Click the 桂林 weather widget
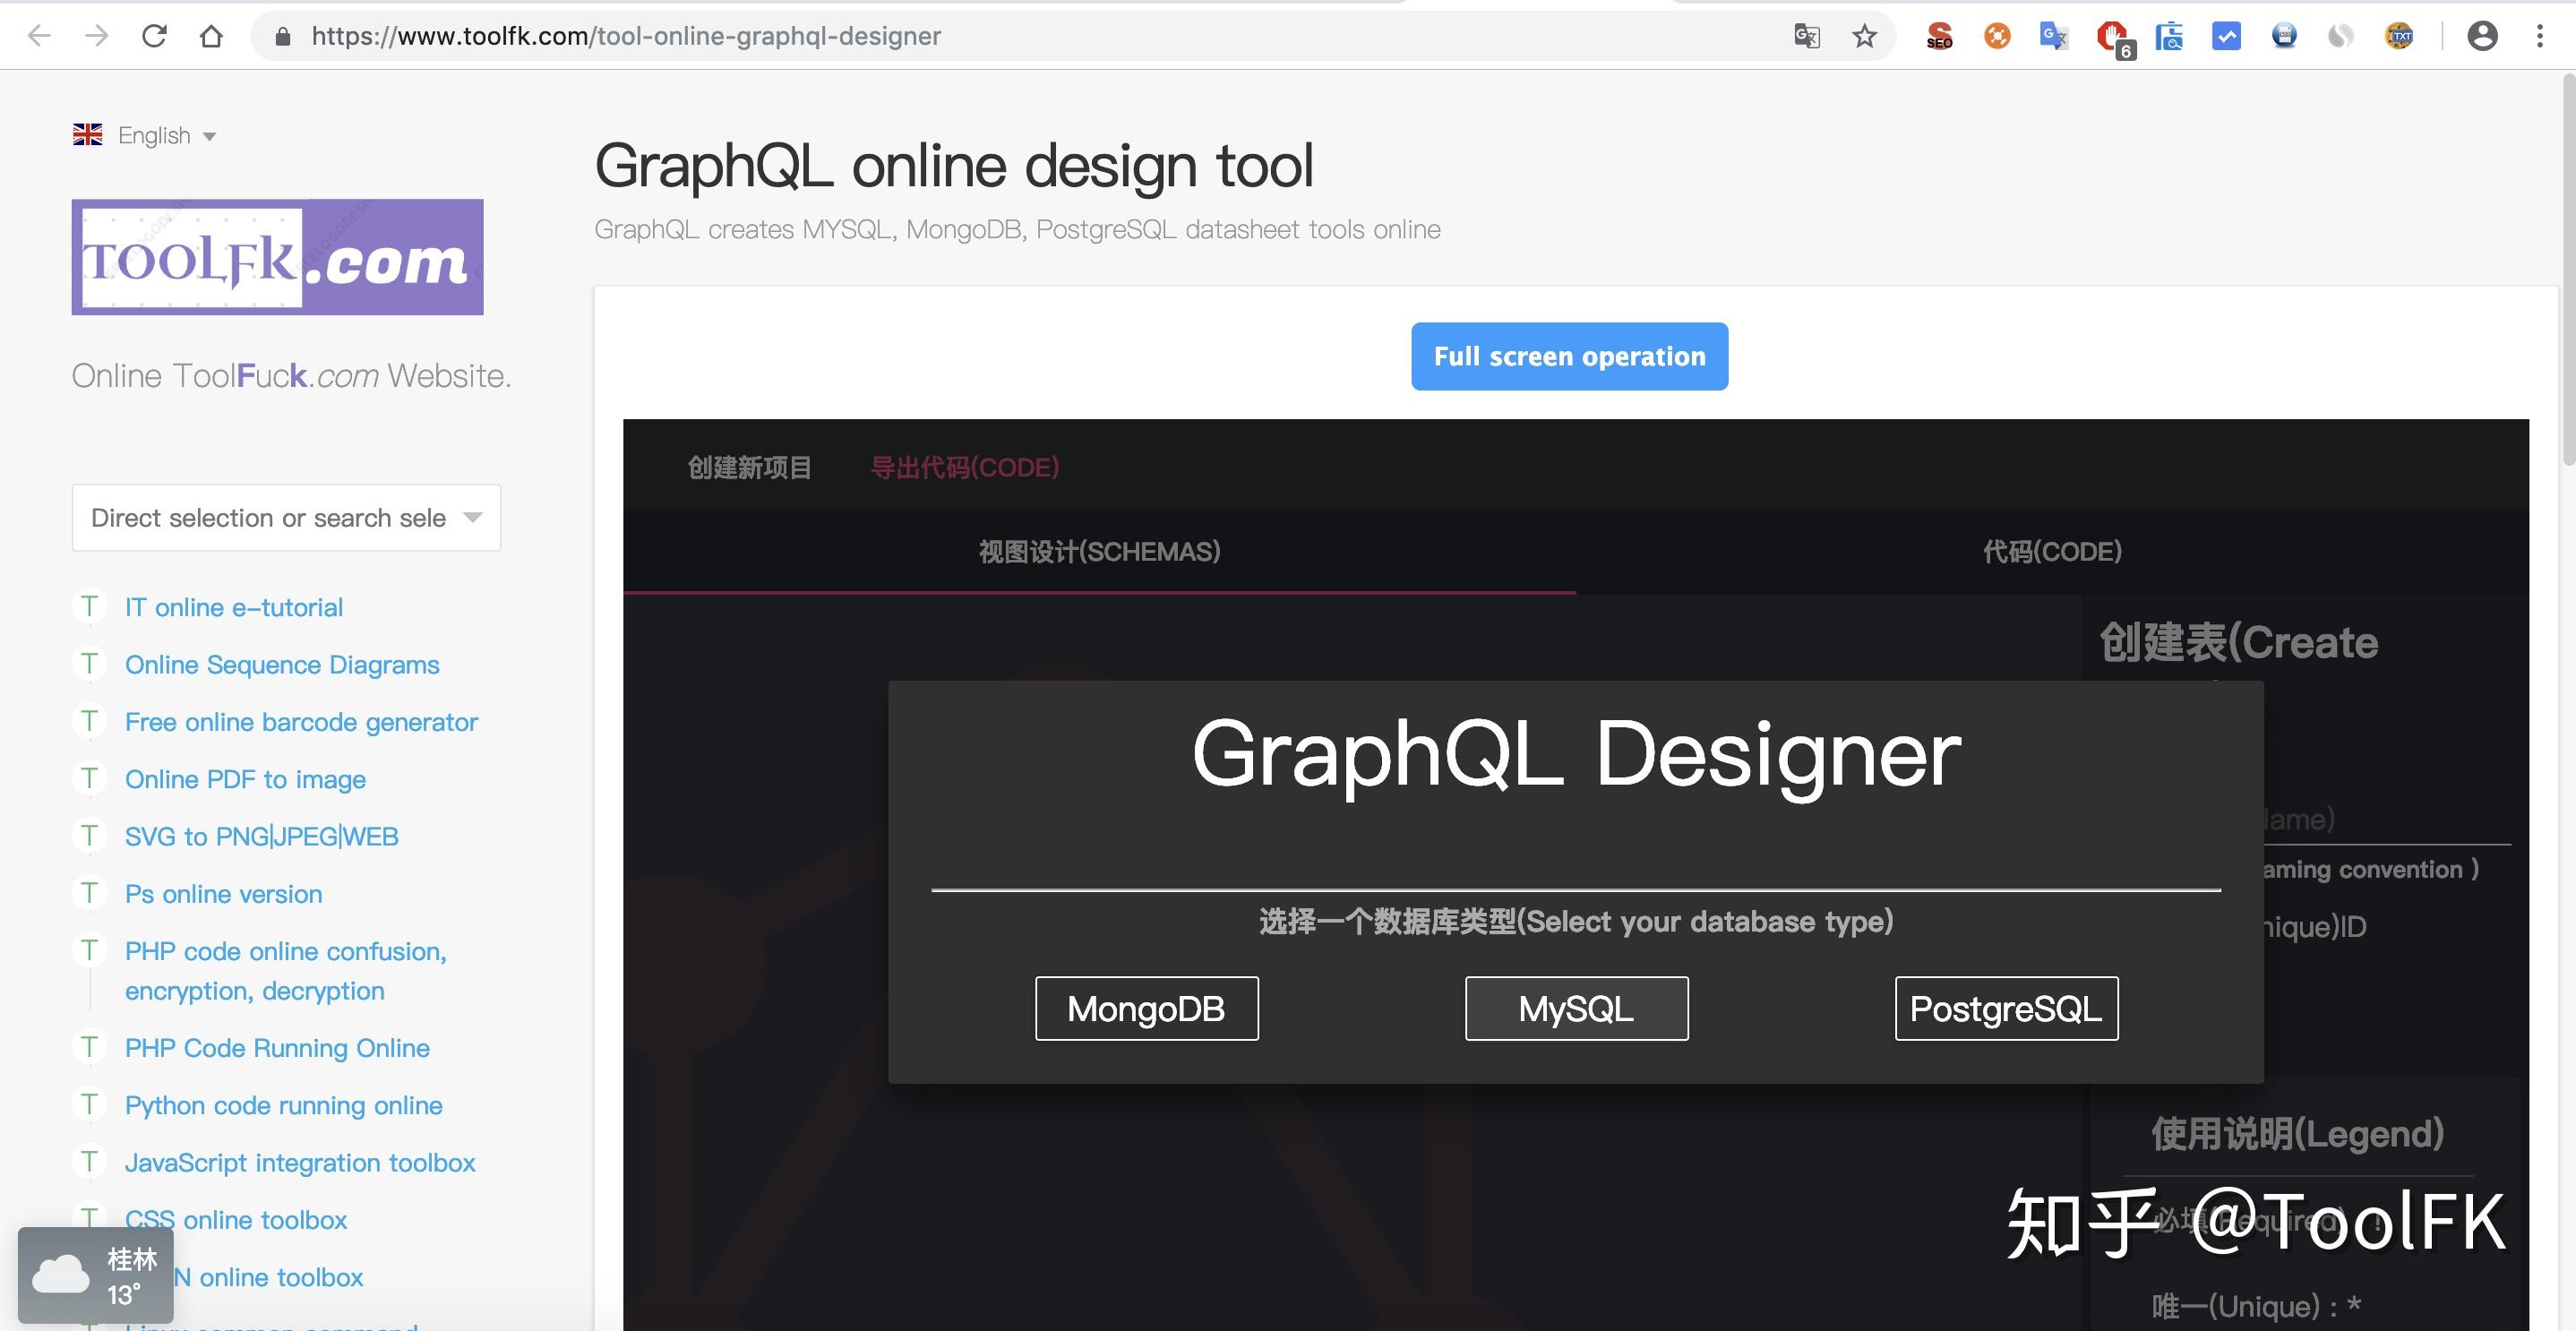 coord(96,1275)
